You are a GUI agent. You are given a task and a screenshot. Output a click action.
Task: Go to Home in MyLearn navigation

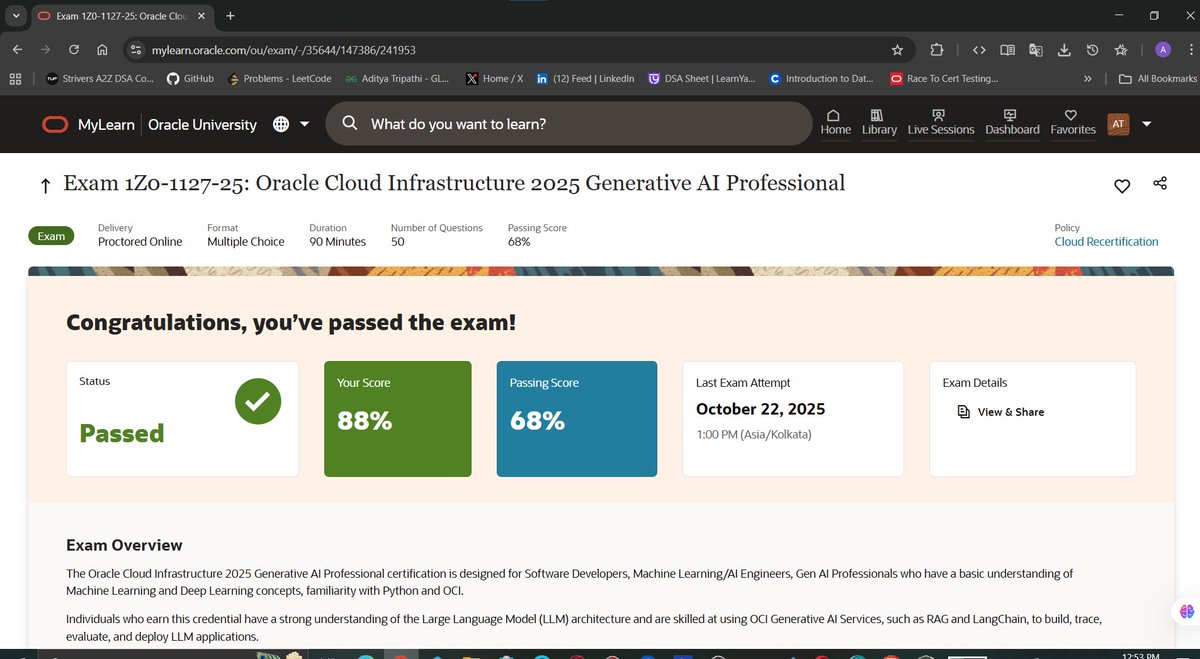click(836, 122)
